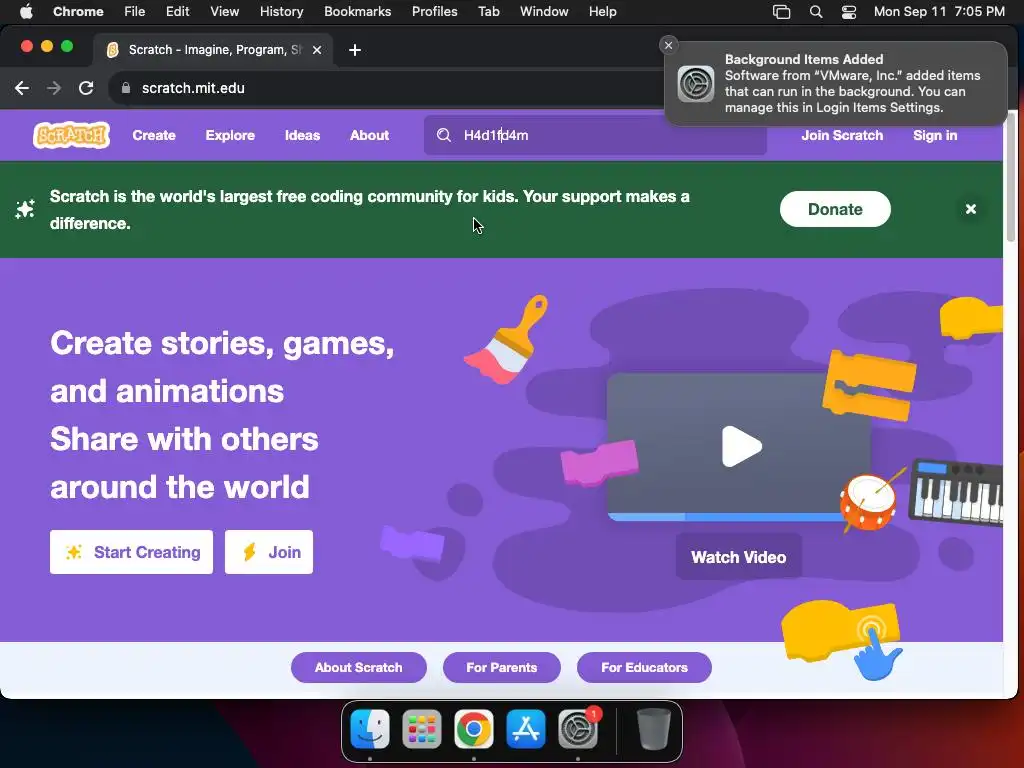Screen dimensions: 1024x768
Task: Close the Scratch browser tab
Action: tap(317, 50)
